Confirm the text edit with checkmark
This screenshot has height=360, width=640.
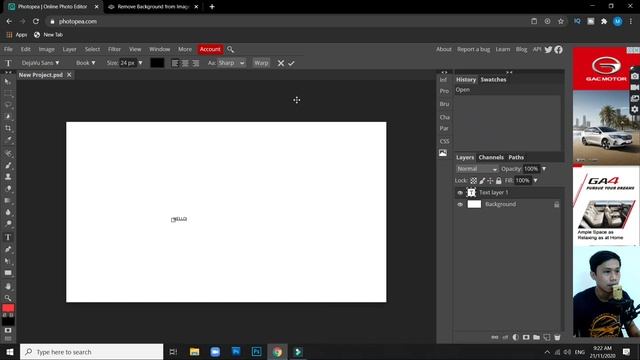[x=291, y=63]
